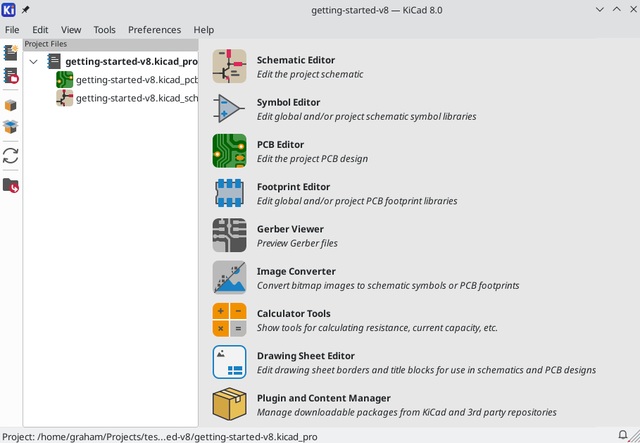Click the Unarchive Project open box icon
This screenshot has width=640, height=443.
11,127
